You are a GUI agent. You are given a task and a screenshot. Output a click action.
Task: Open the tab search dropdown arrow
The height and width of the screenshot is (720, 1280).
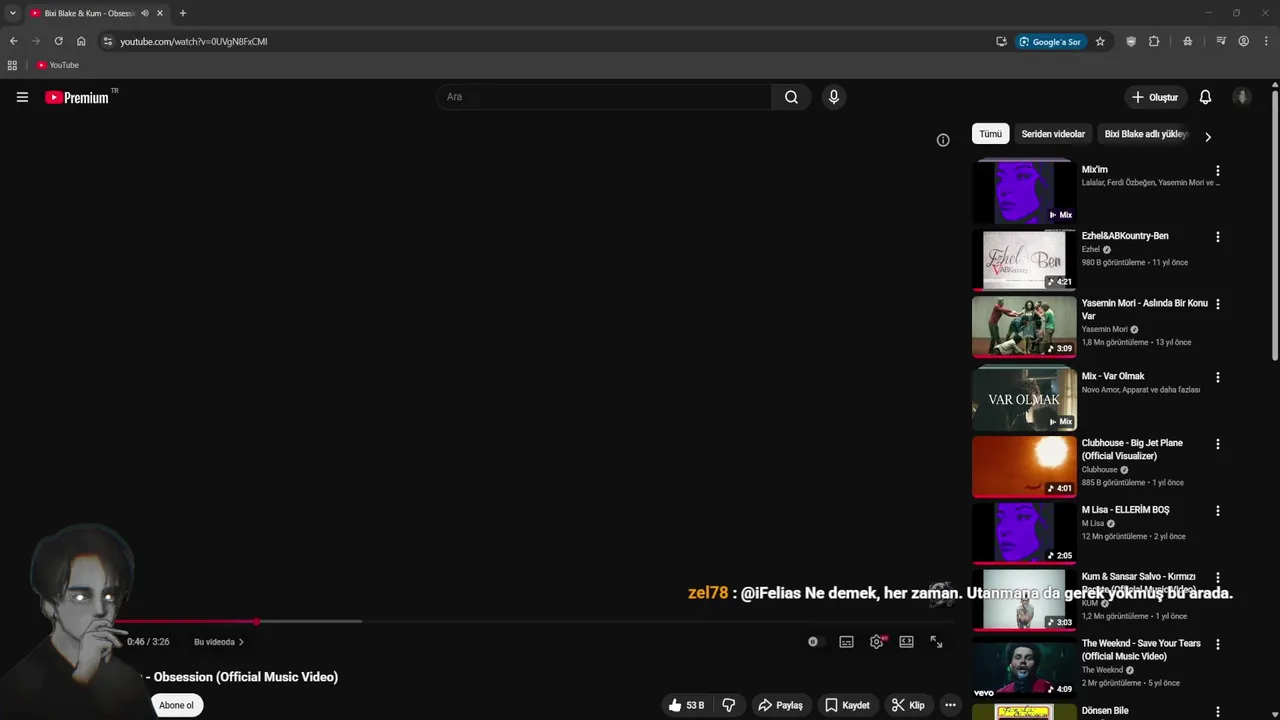(x=12, y=13)
